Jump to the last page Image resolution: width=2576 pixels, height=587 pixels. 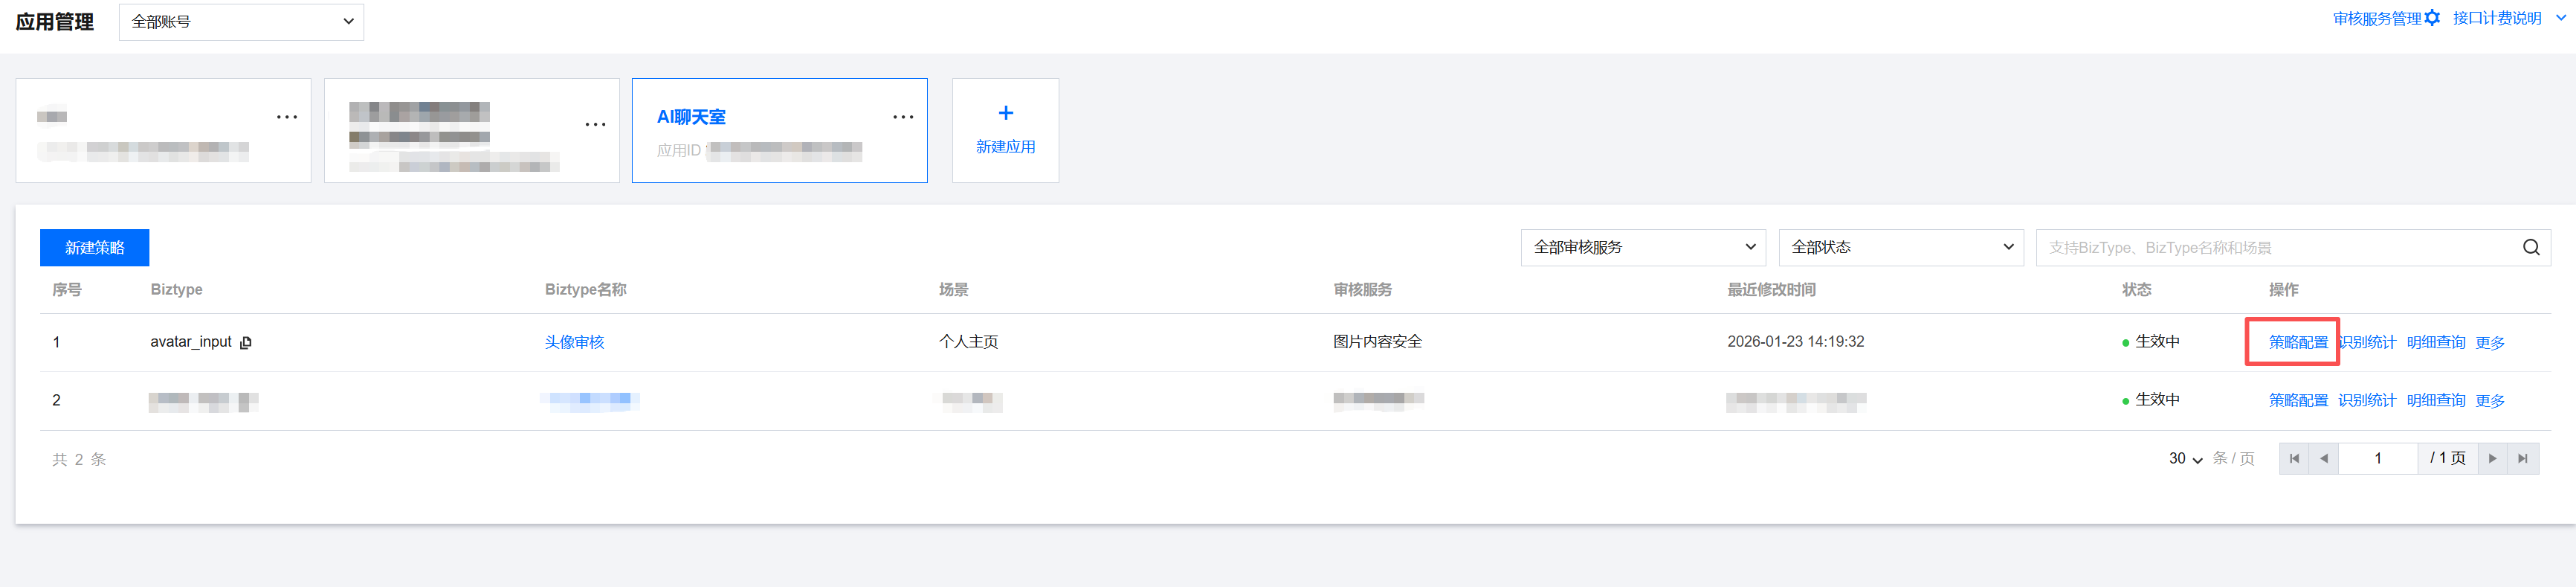point(2522,459)
